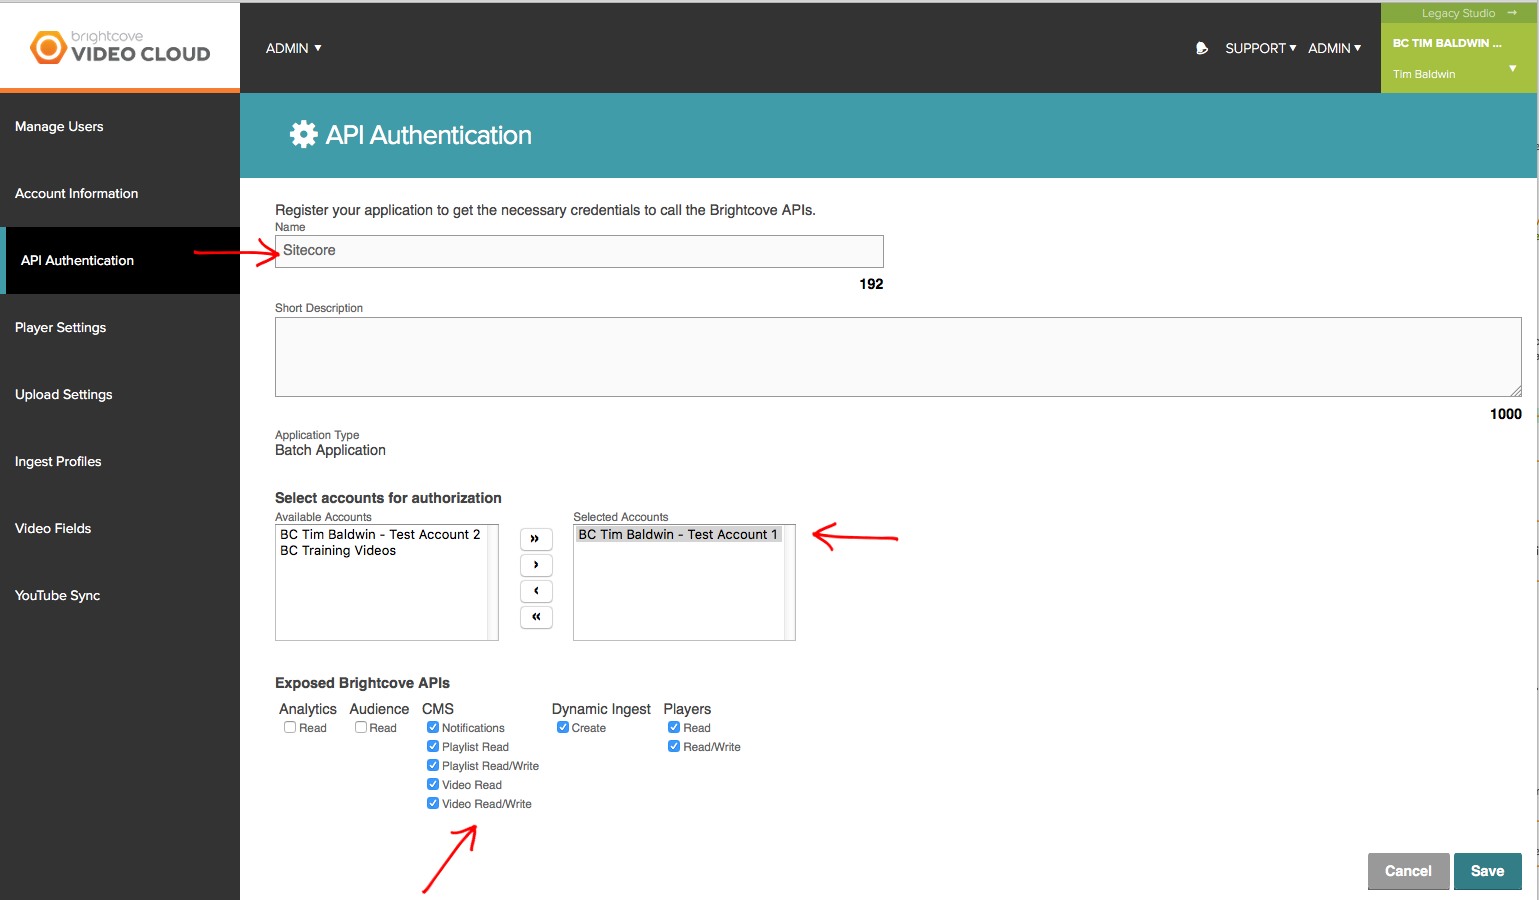
Task: Click the Short Description text area
Action: tap(898, 357)
